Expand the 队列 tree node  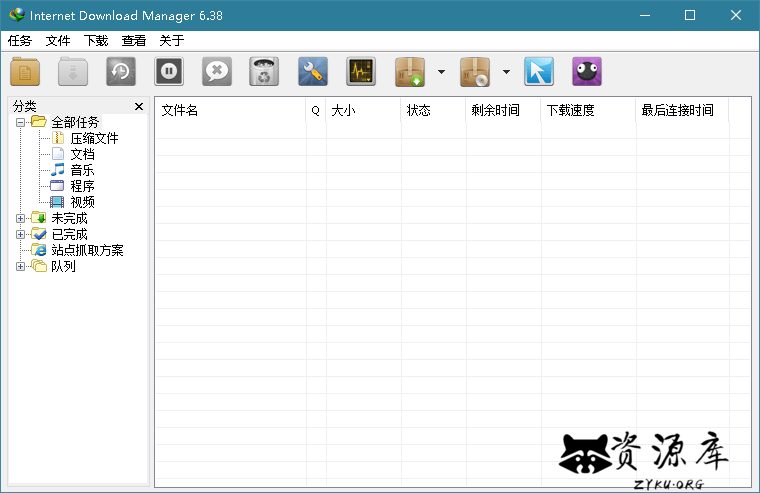tap(20, 266)
